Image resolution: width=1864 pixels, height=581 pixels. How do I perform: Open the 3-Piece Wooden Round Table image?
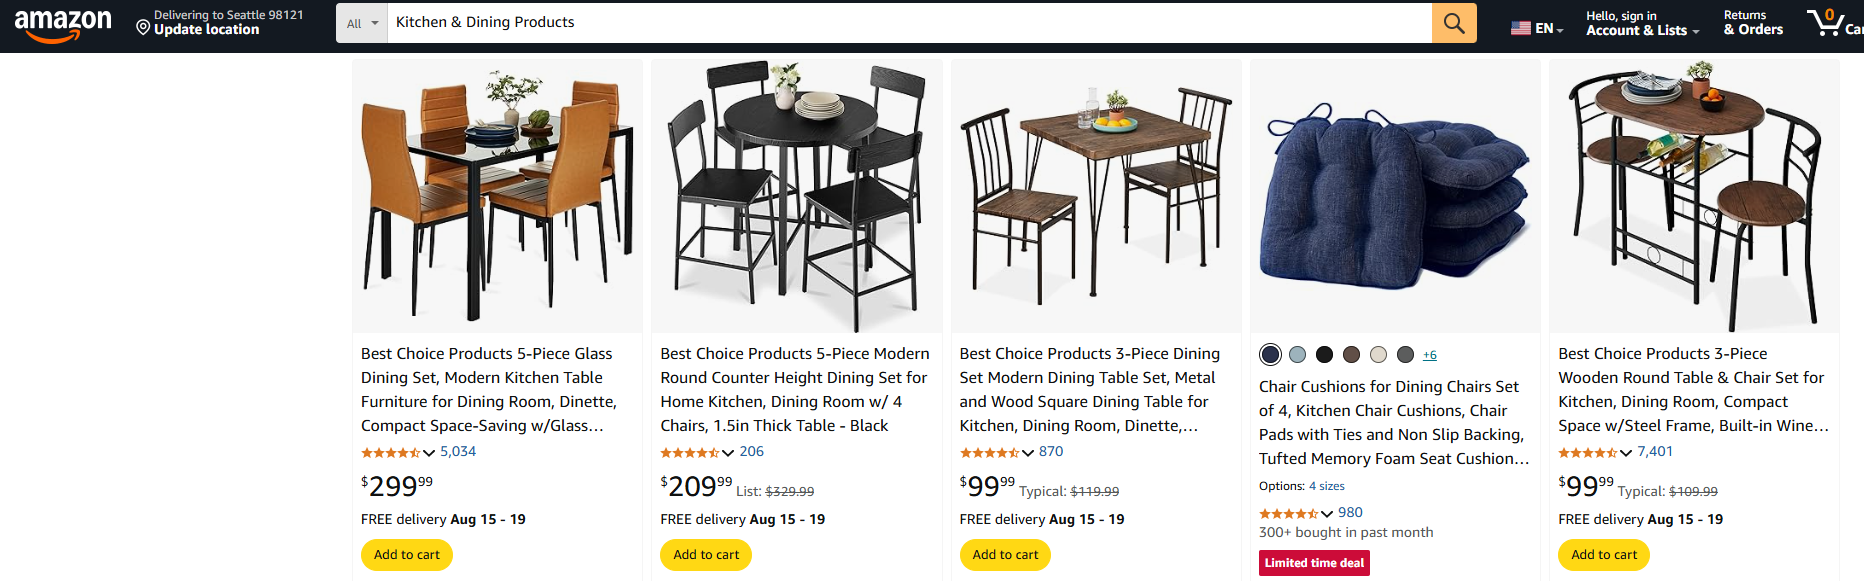pos(1694,196)
